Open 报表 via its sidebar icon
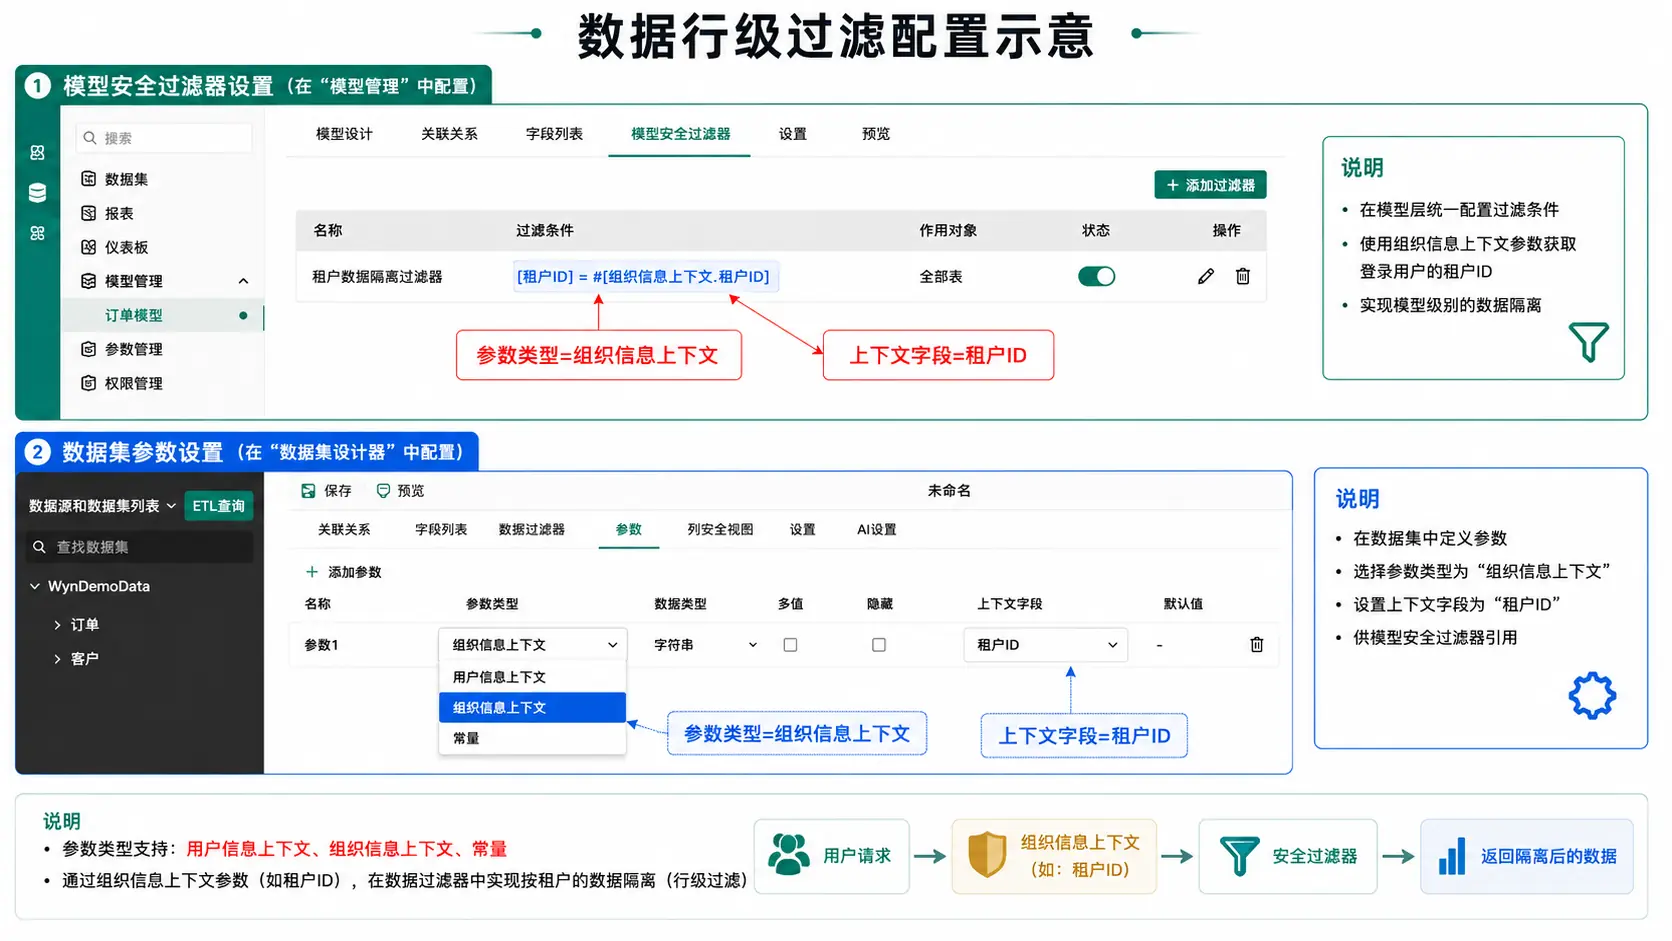1672x941 pixels. (x=88, y=213)
